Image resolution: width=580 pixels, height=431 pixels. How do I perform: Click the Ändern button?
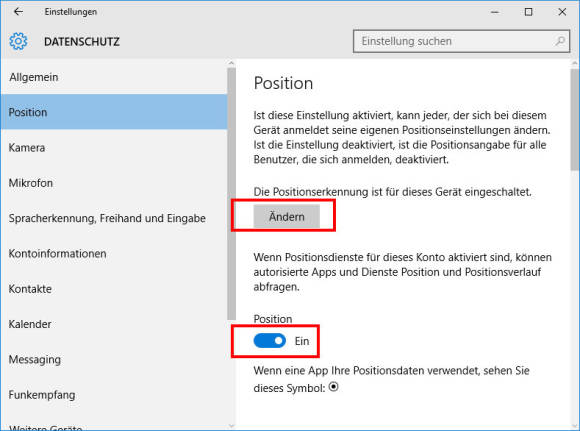286,216
